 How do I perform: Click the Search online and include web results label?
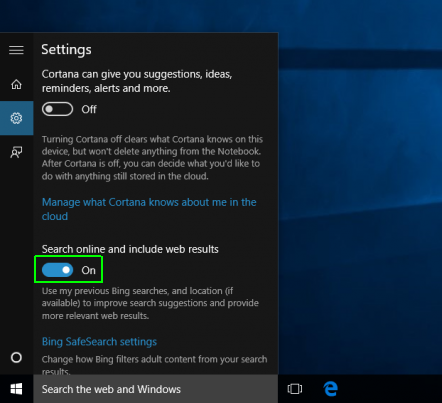click(130, 249)
